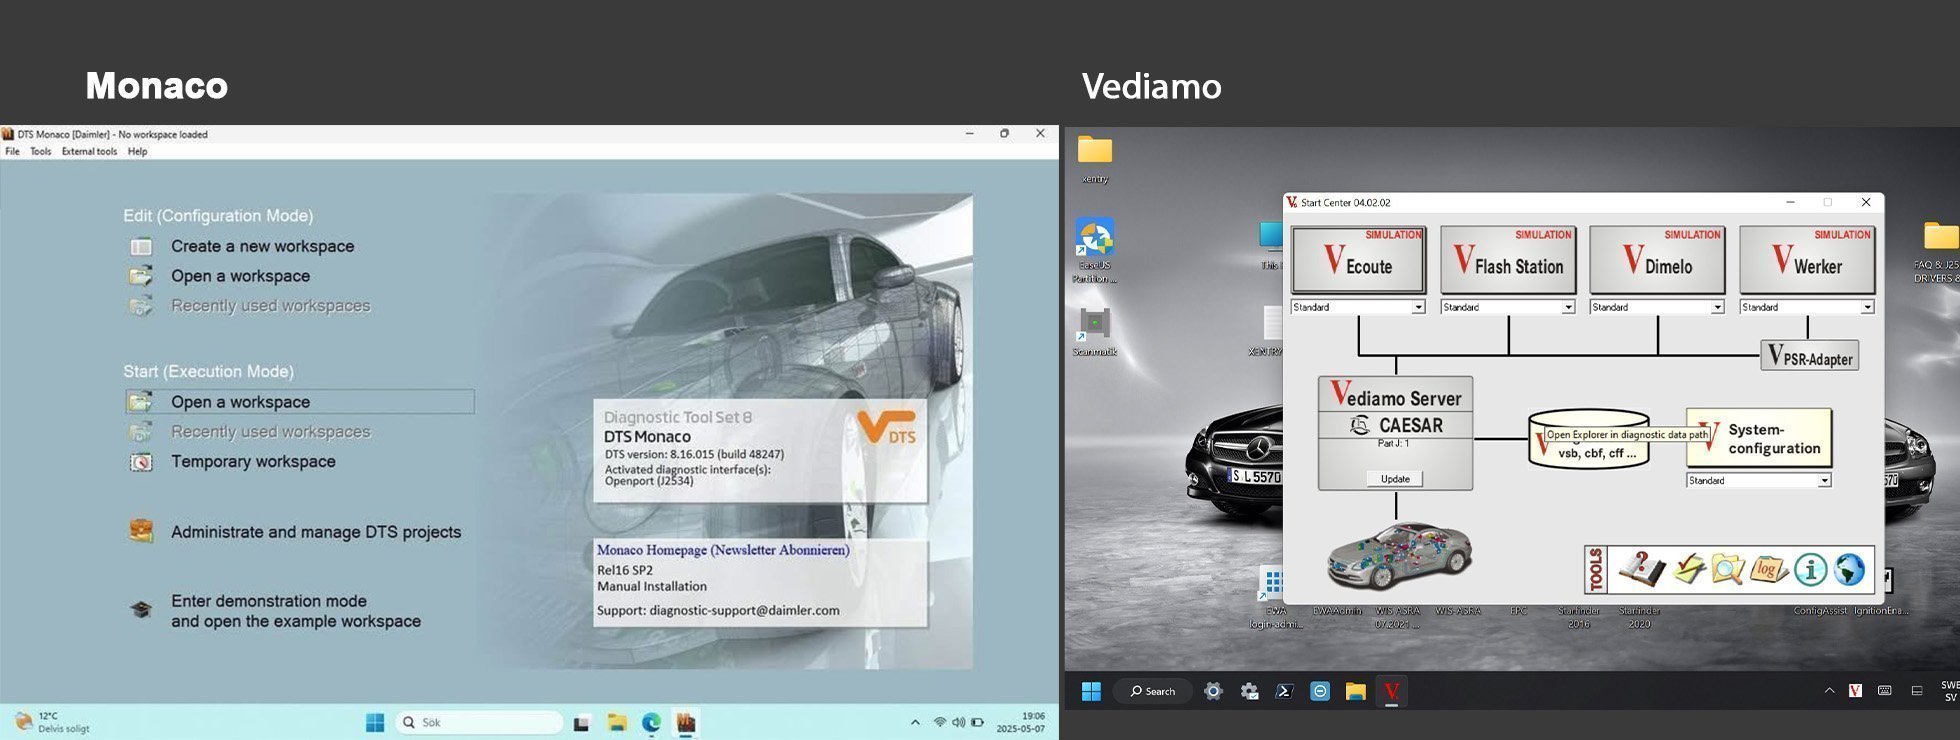This screenshot has height=740, width=1960.
Task: Open Temporary workspace in Monaco
Action: coord(253,462)
